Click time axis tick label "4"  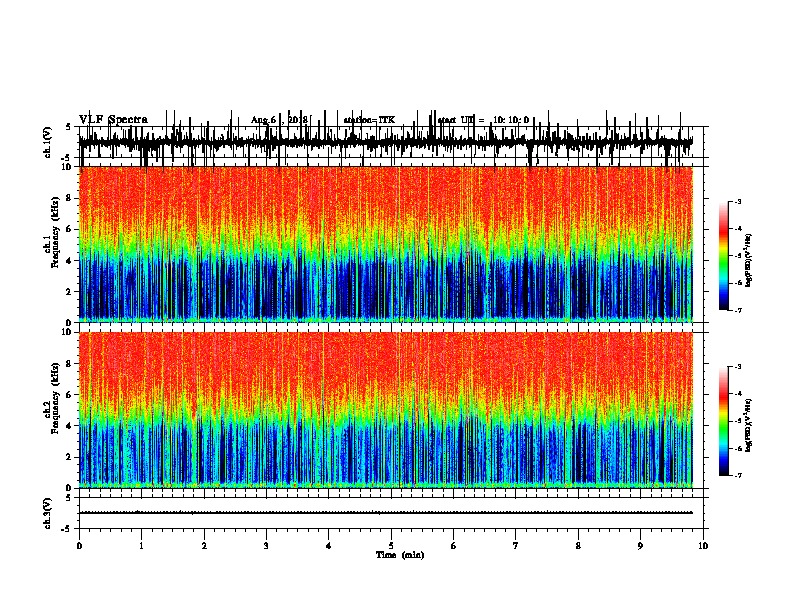point(328,546)
